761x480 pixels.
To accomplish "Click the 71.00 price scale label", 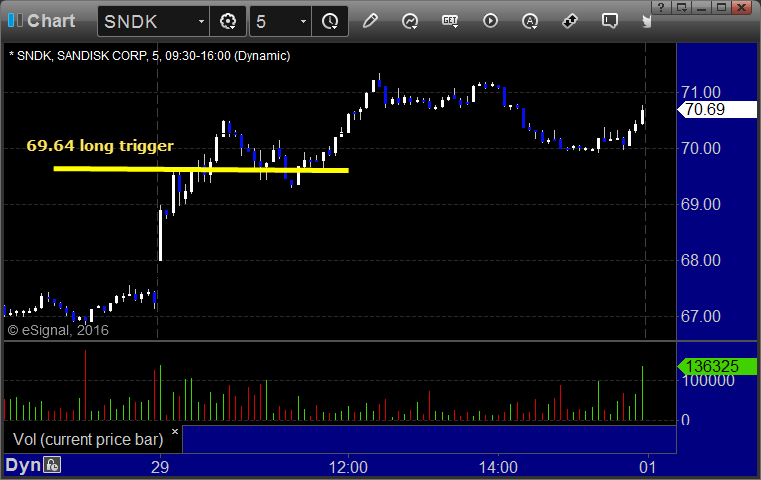I will coord(701,92).
